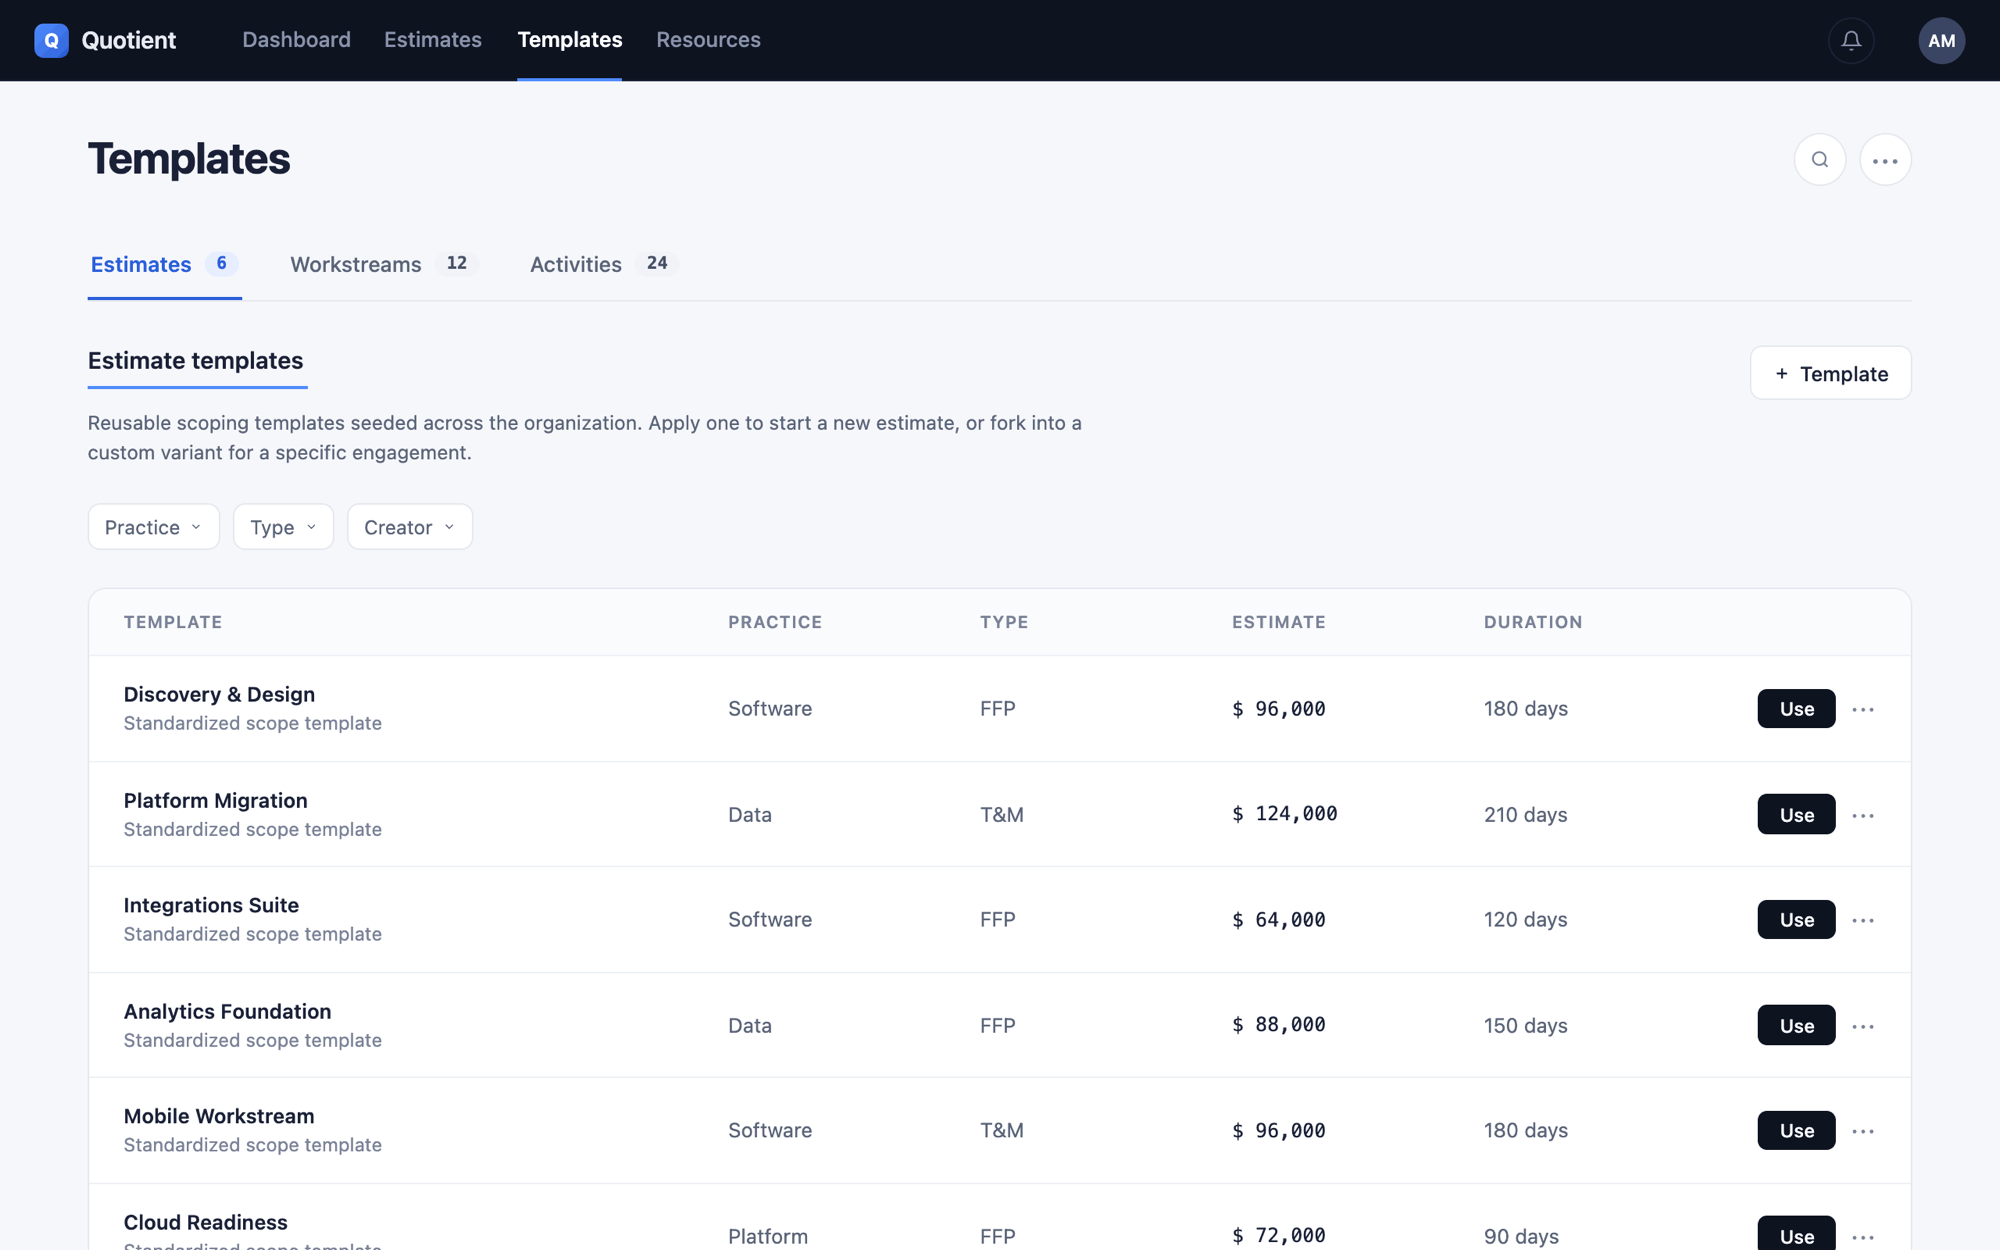The height and width of the screenshot is (1250, 2000).
Task: Open more options for Discovery & Design row
Action: 1862,709
